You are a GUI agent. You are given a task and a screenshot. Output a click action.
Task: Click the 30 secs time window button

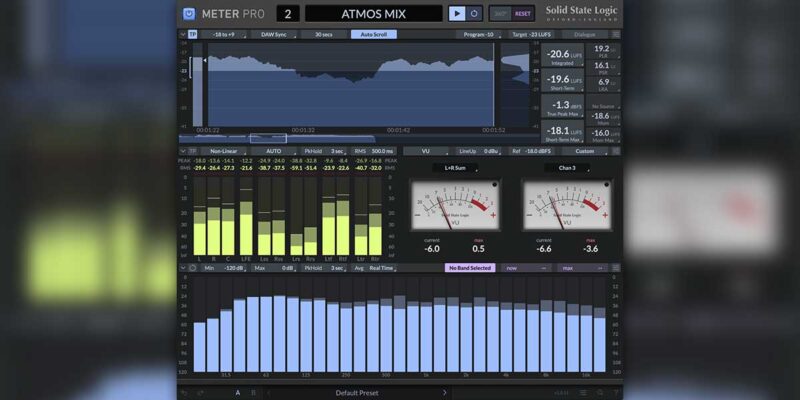tap(324, 35)
